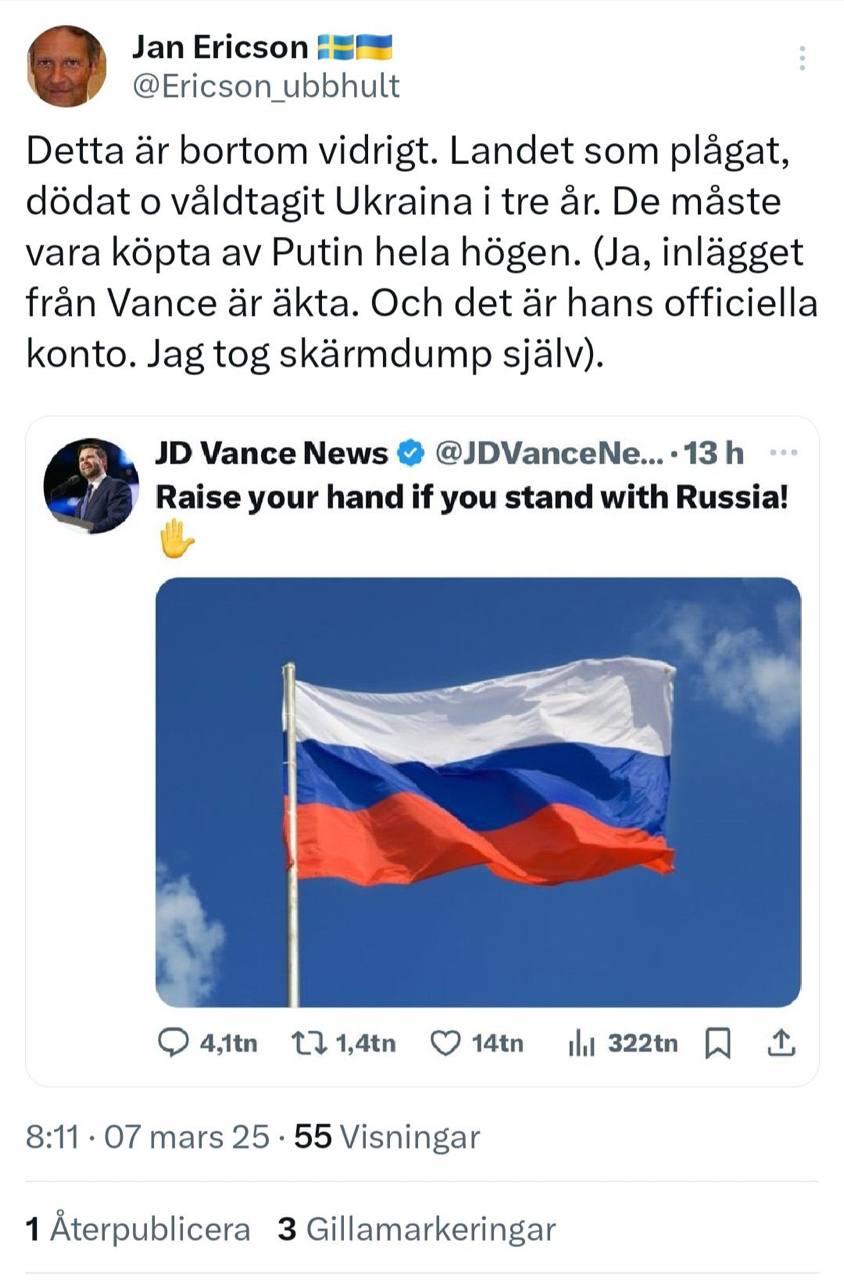Click the share icon on quoted tweet
The width and height of the screenshot is (844, 1280).
780,1044
